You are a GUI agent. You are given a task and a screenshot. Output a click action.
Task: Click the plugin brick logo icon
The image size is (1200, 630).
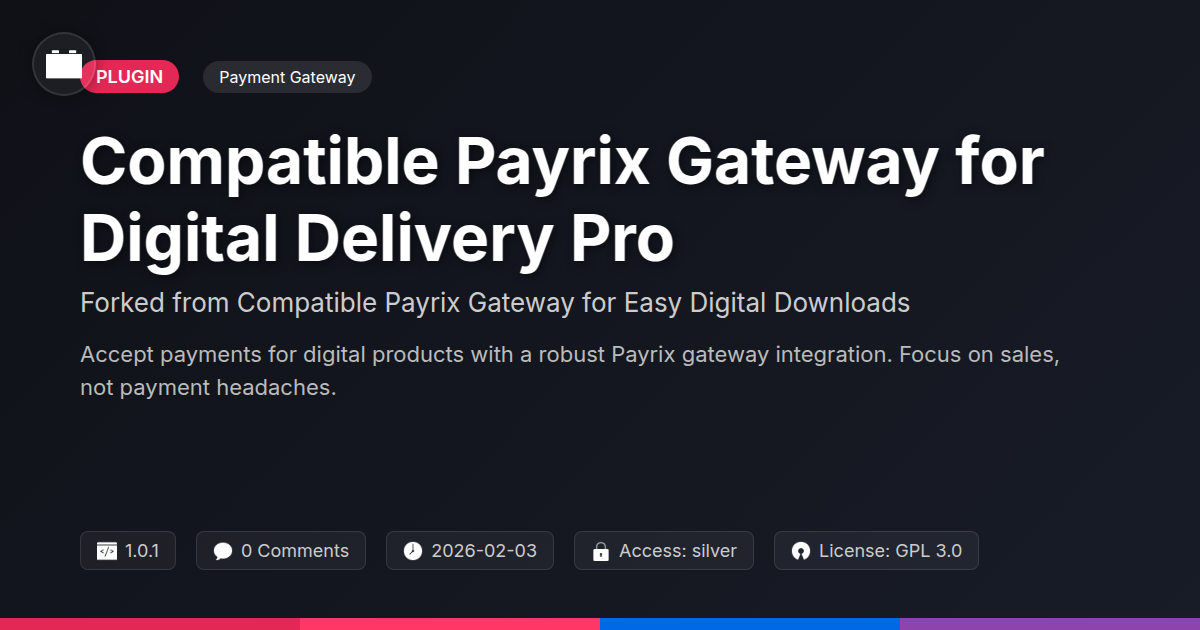point(64,64)
